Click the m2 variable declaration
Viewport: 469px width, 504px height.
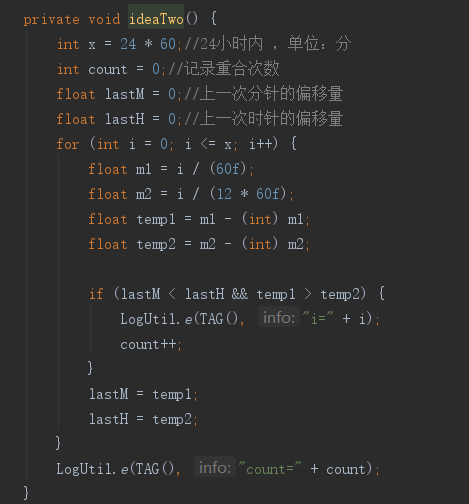point(144,194)
